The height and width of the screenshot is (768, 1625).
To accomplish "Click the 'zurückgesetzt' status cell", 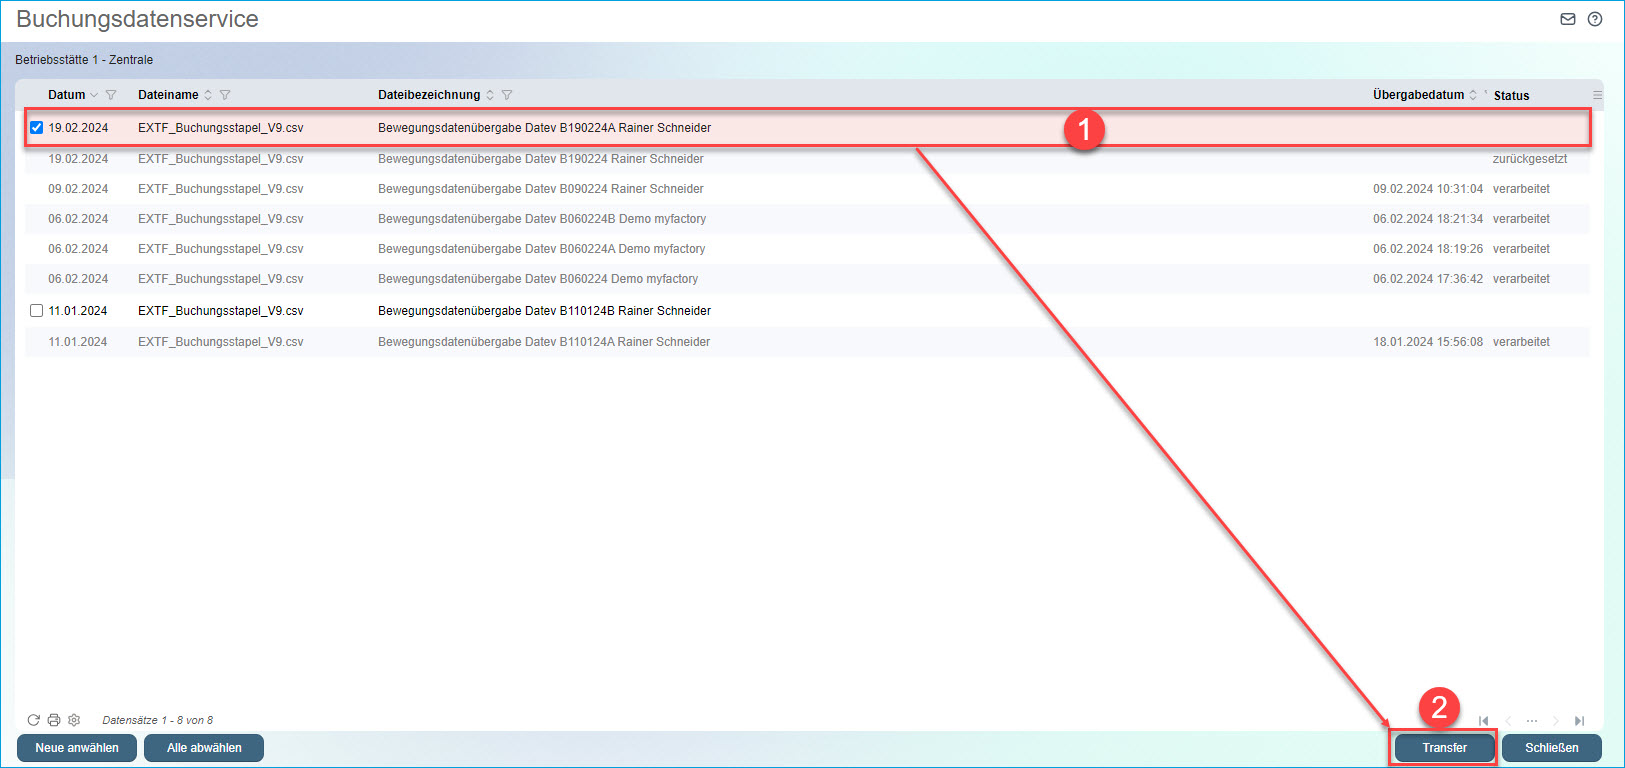I will [x=1530, y=159].
